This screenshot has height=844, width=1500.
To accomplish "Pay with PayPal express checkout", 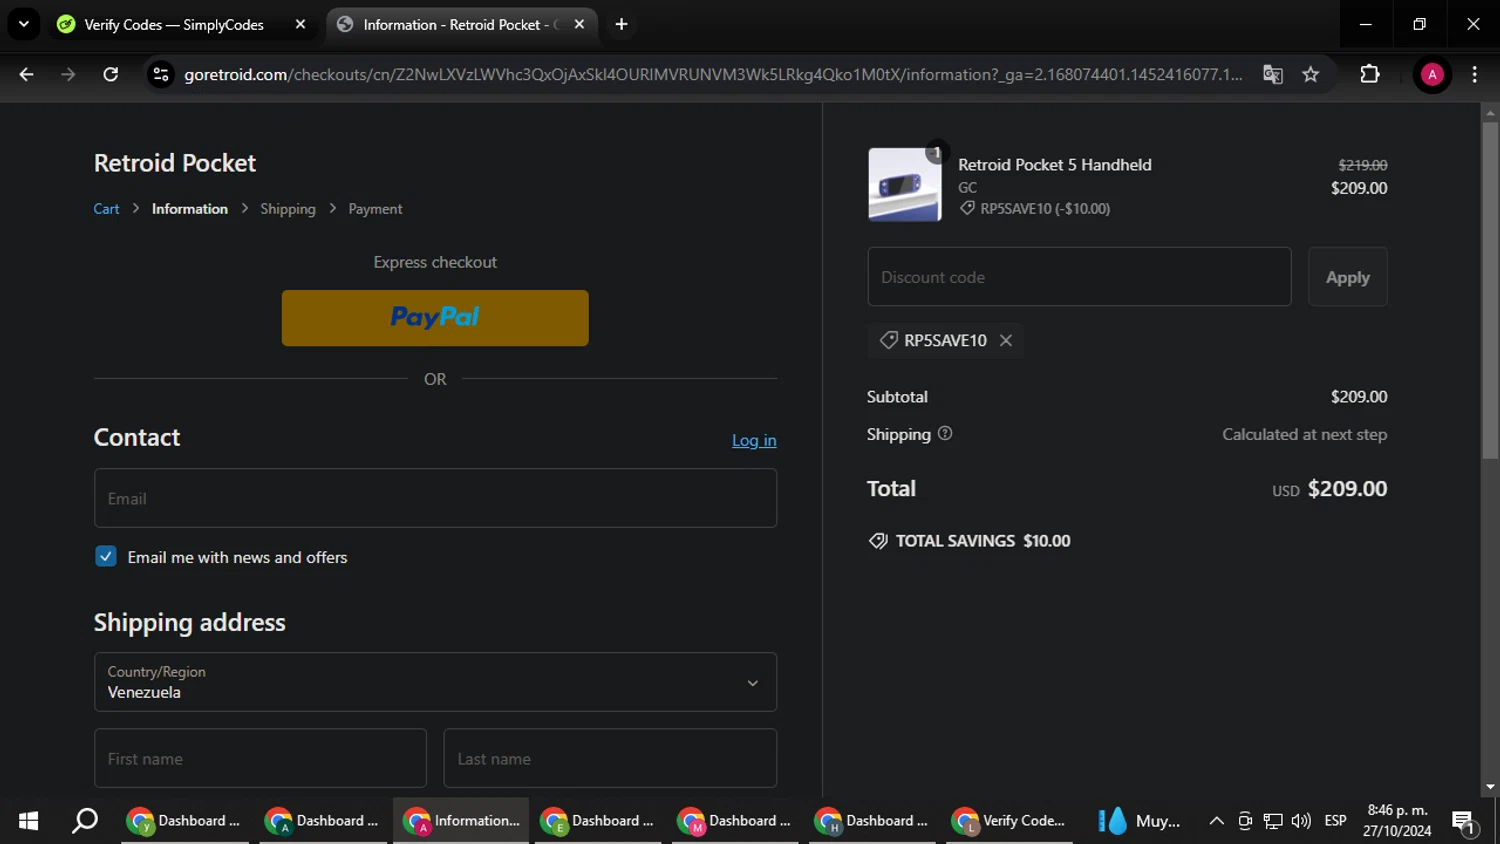I will [x=435, y=318].
